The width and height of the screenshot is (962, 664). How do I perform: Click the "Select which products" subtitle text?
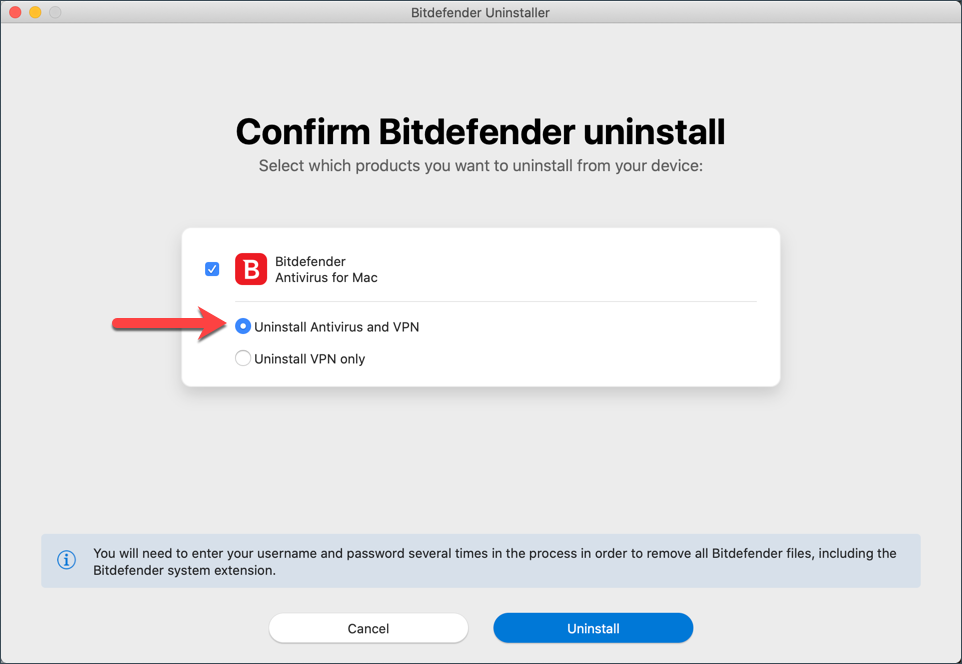click(480, 166)
